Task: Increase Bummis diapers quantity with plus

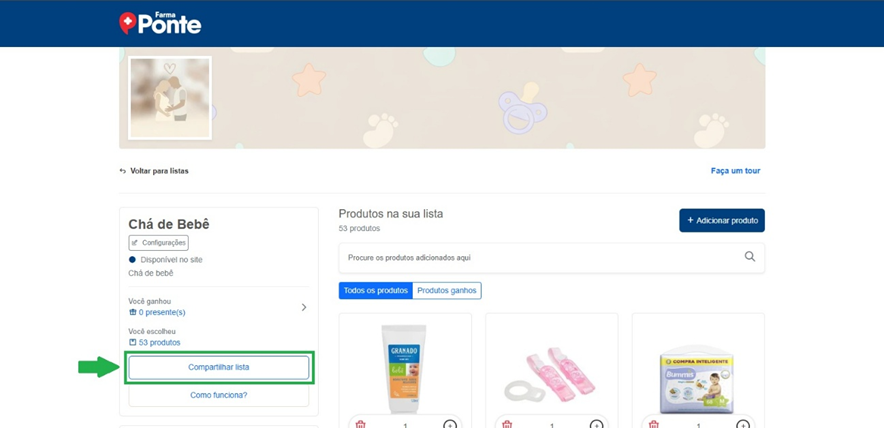Action: [x=743, y=424]
